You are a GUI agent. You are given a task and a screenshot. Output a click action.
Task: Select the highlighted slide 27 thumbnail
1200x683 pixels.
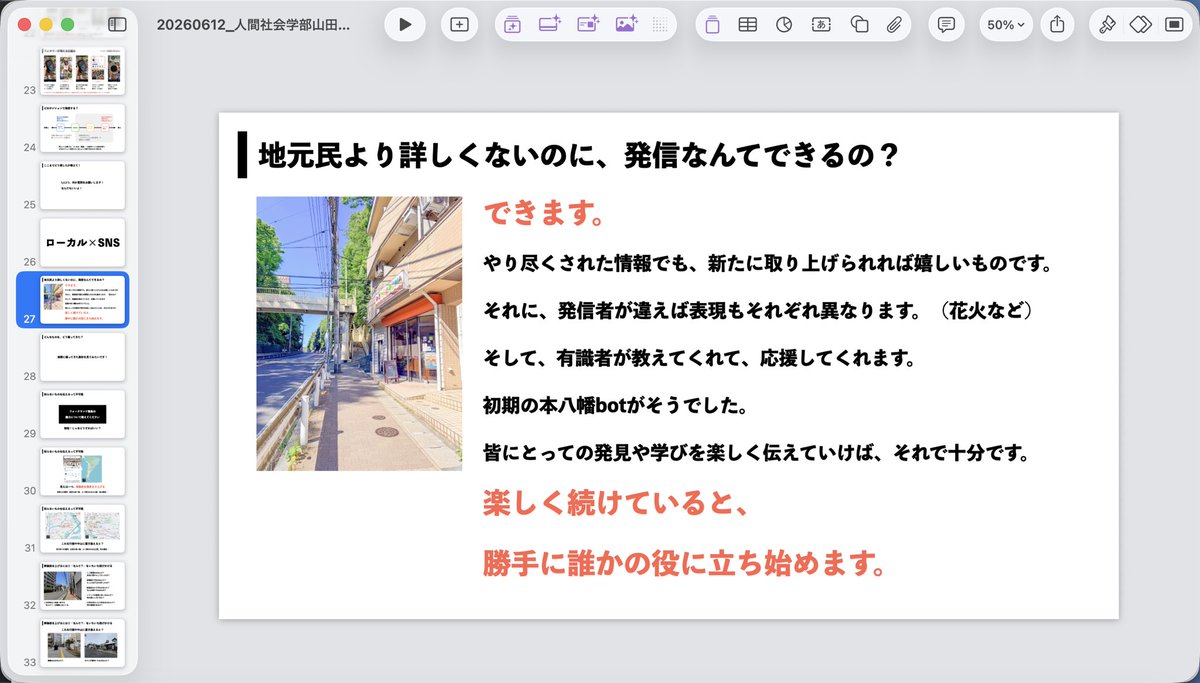tap(83, 299)
